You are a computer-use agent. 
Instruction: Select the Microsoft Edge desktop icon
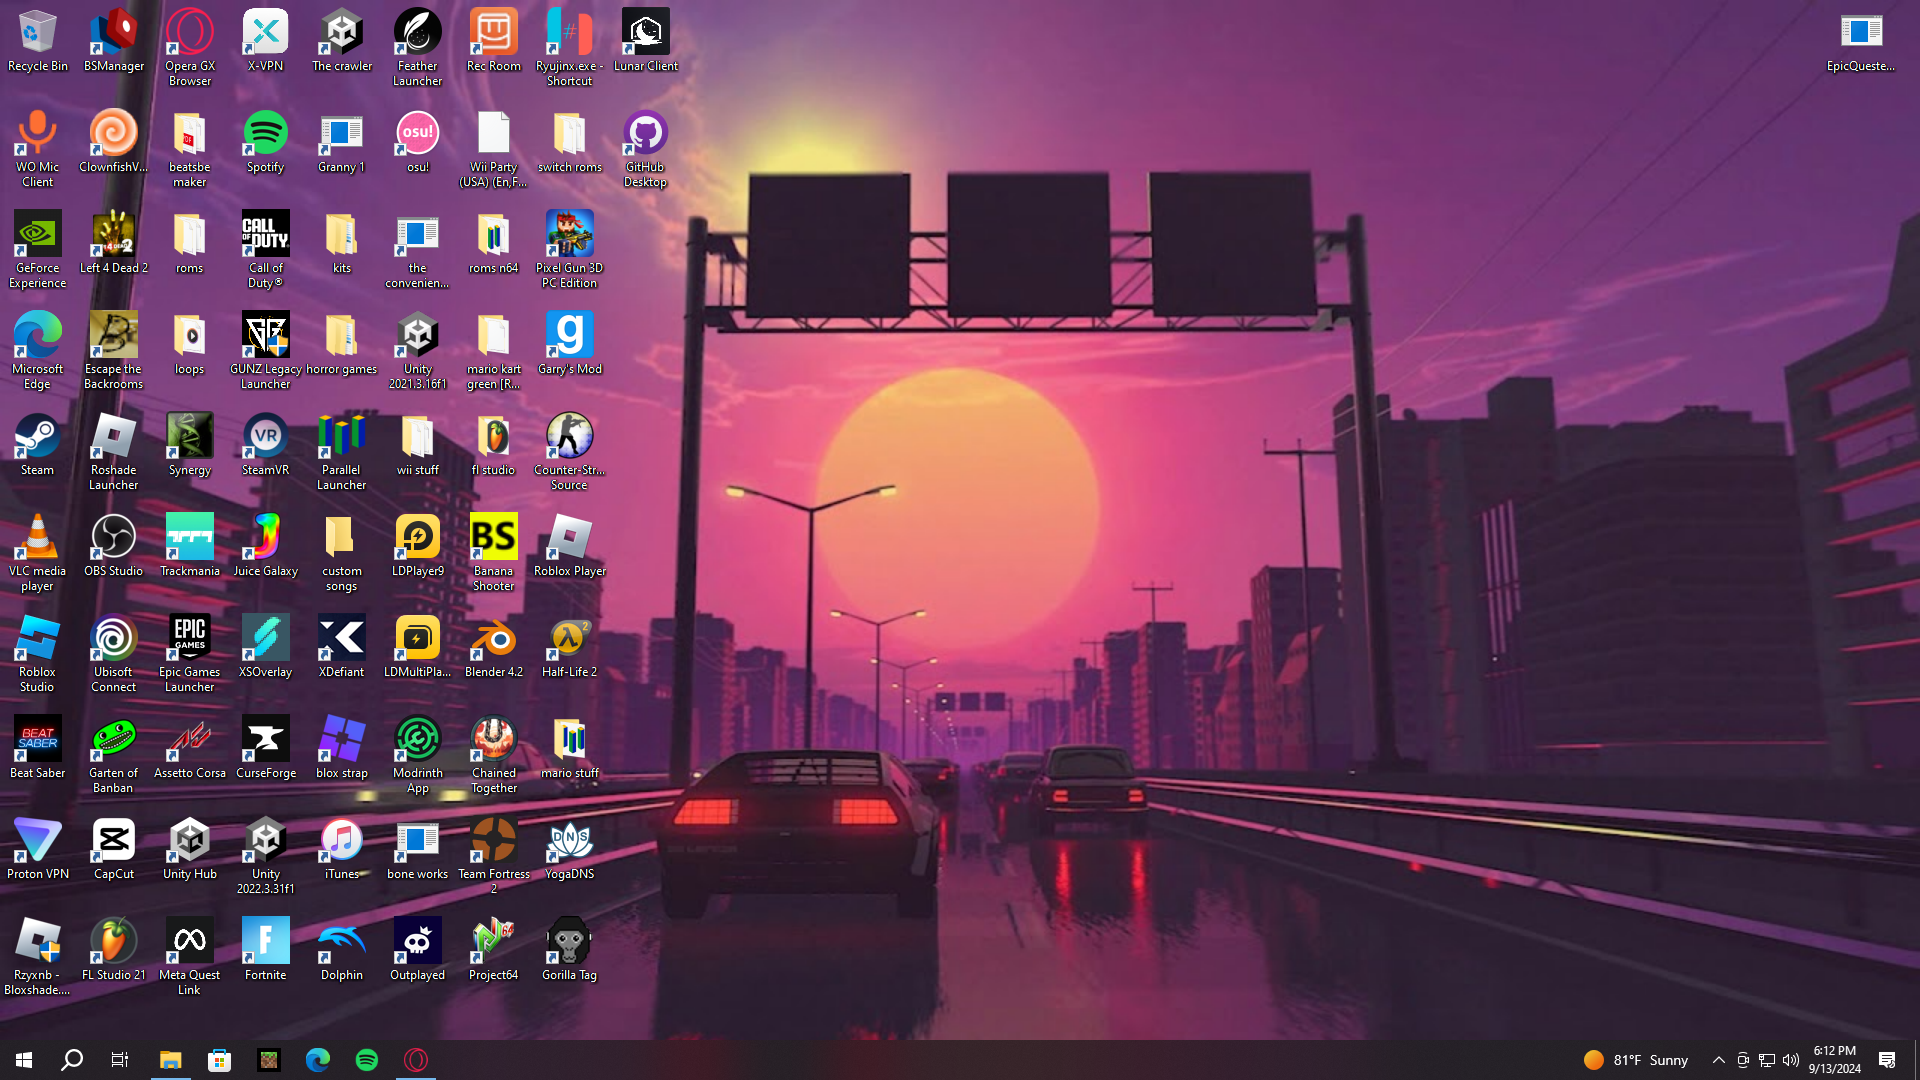click(38, 351)
